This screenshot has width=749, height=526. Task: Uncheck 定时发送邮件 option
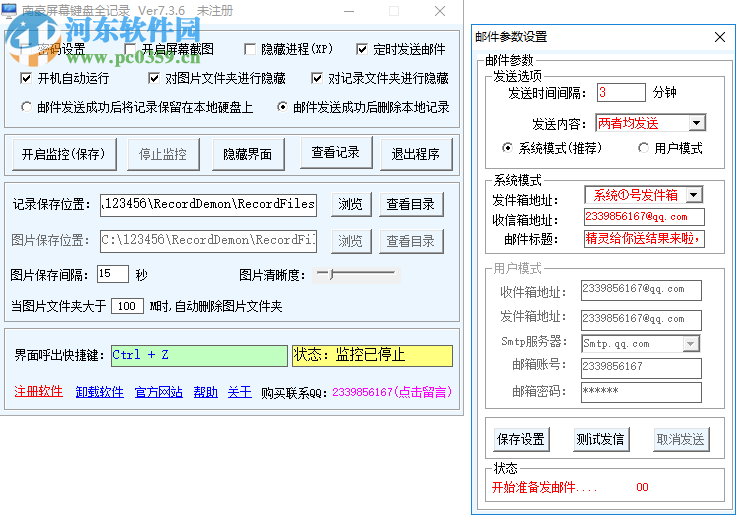[362, 49]
